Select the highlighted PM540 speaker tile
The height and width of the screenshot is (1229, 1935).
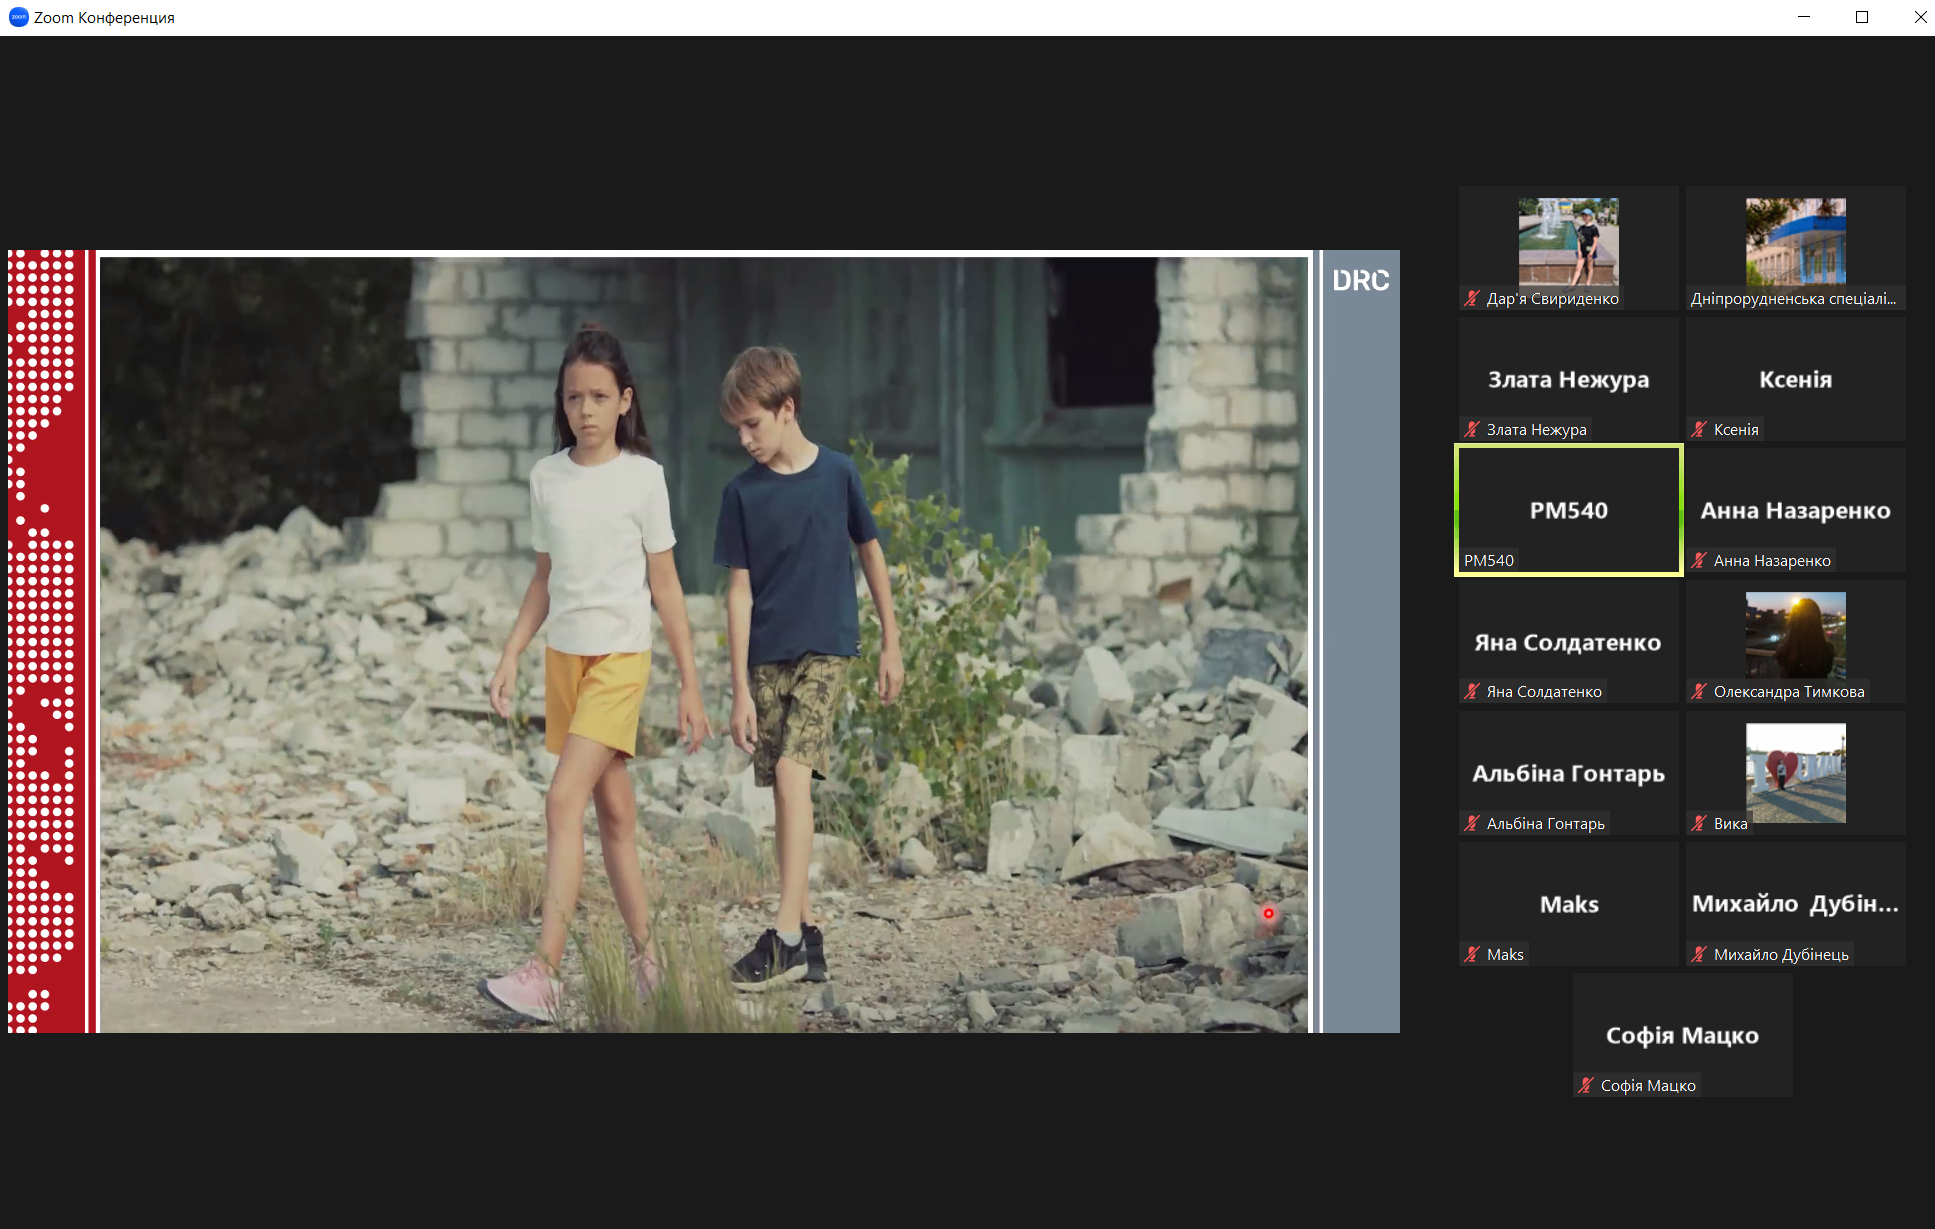(1568, 510)
